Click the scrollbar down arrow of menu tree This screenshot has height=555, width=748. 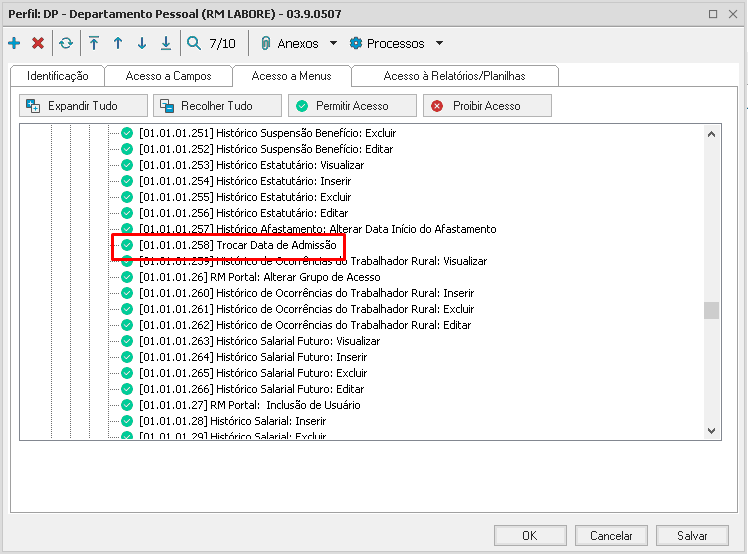coord(711,430)
